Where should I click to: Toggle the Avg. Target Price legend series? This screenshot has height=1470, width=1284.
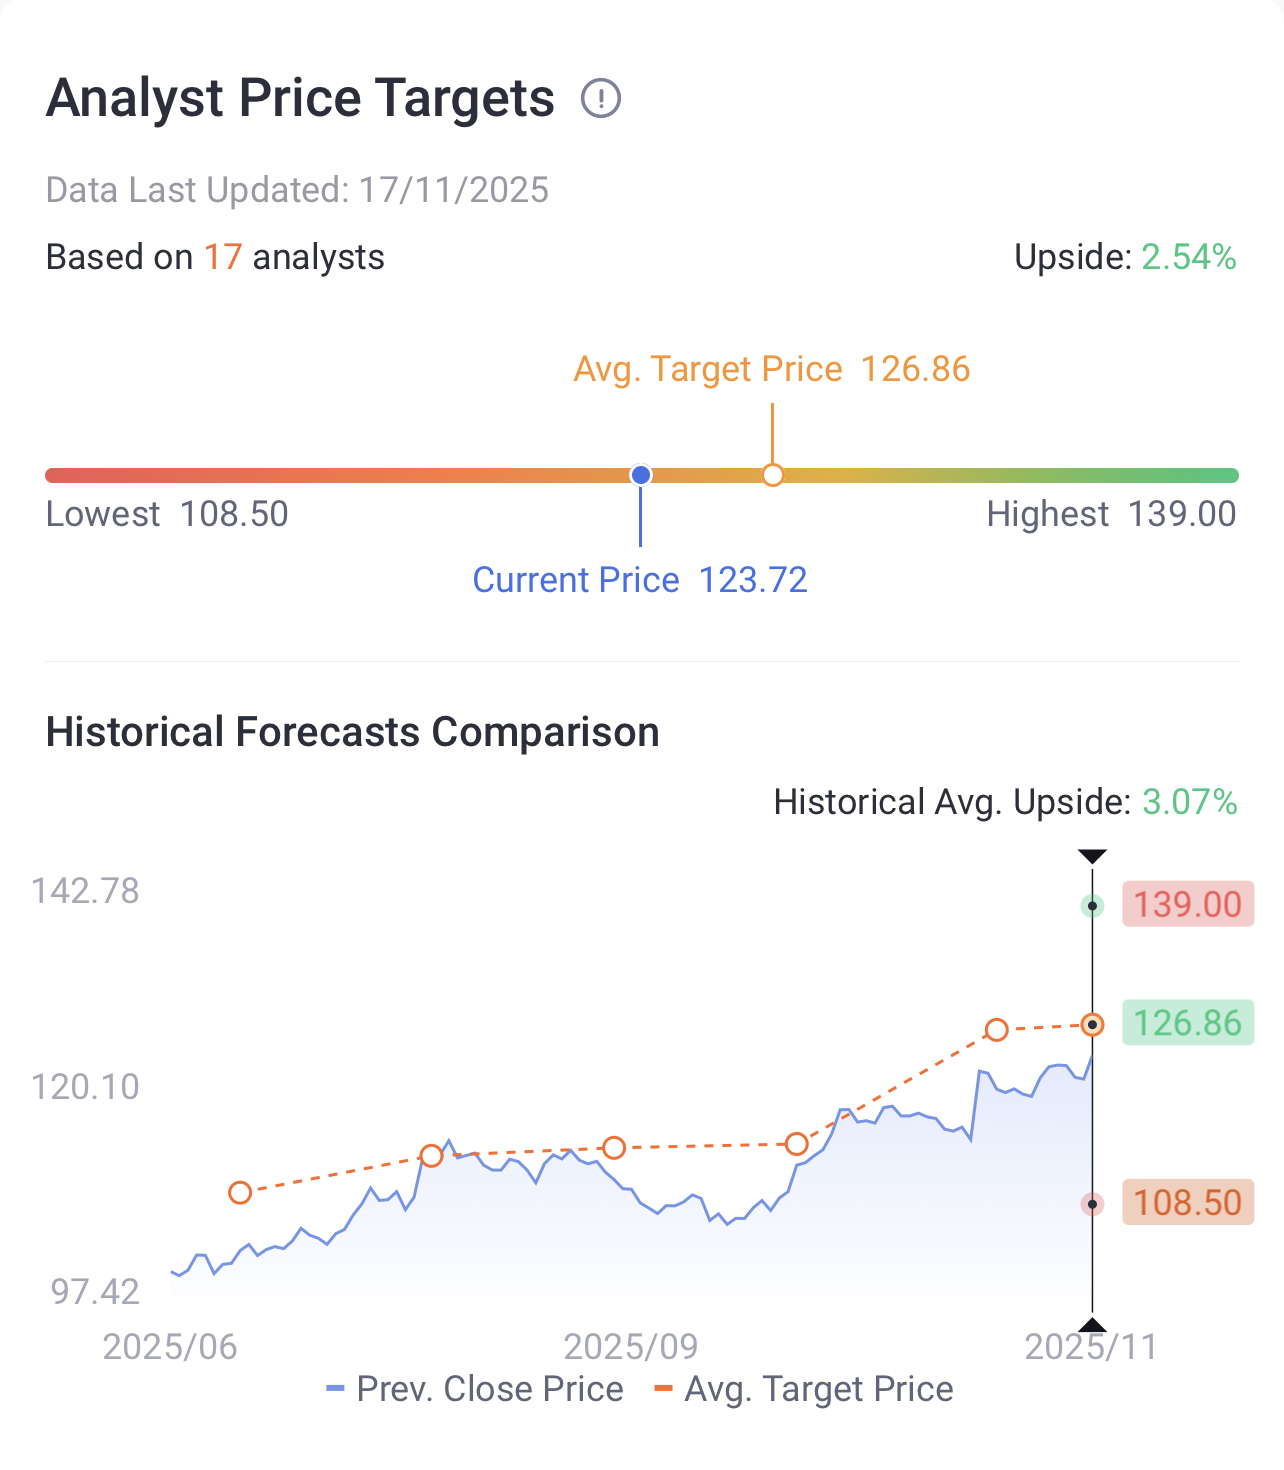804,1389
